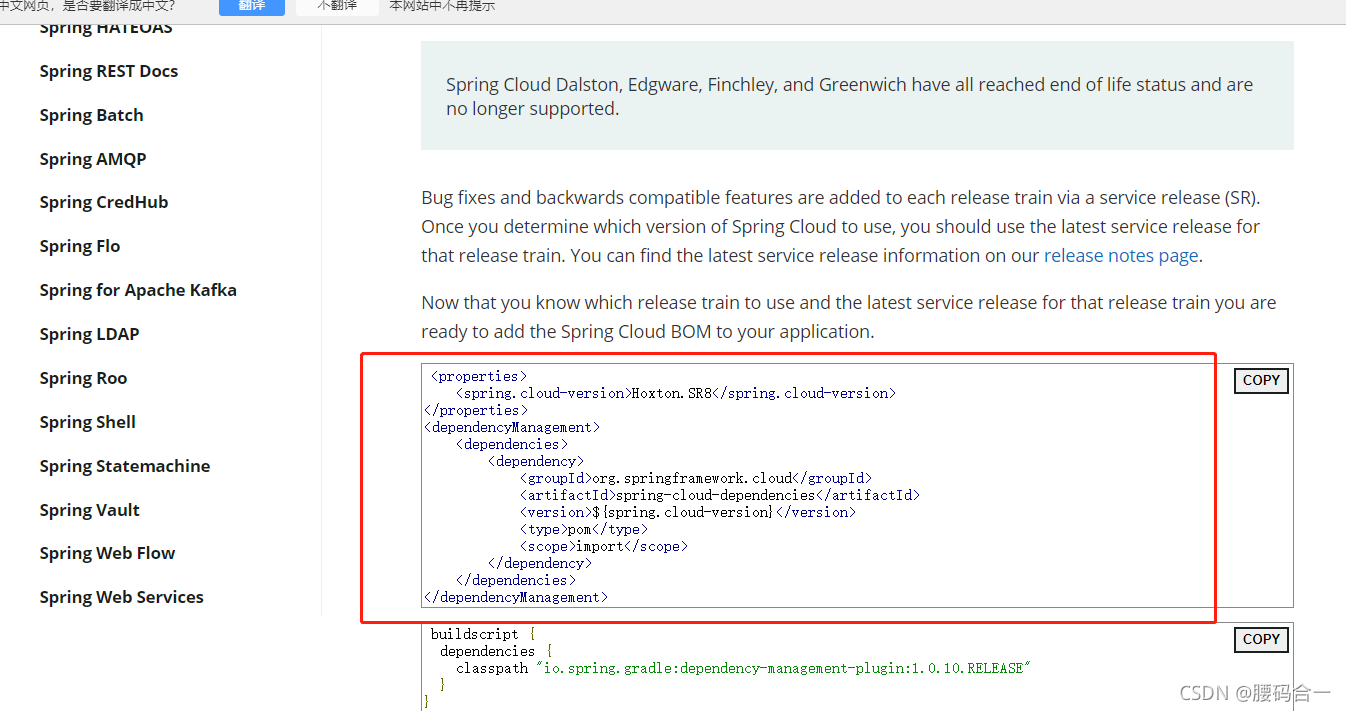Click the opening <properties> tag line
This screenshot has width=1346, height=711.
479,376
